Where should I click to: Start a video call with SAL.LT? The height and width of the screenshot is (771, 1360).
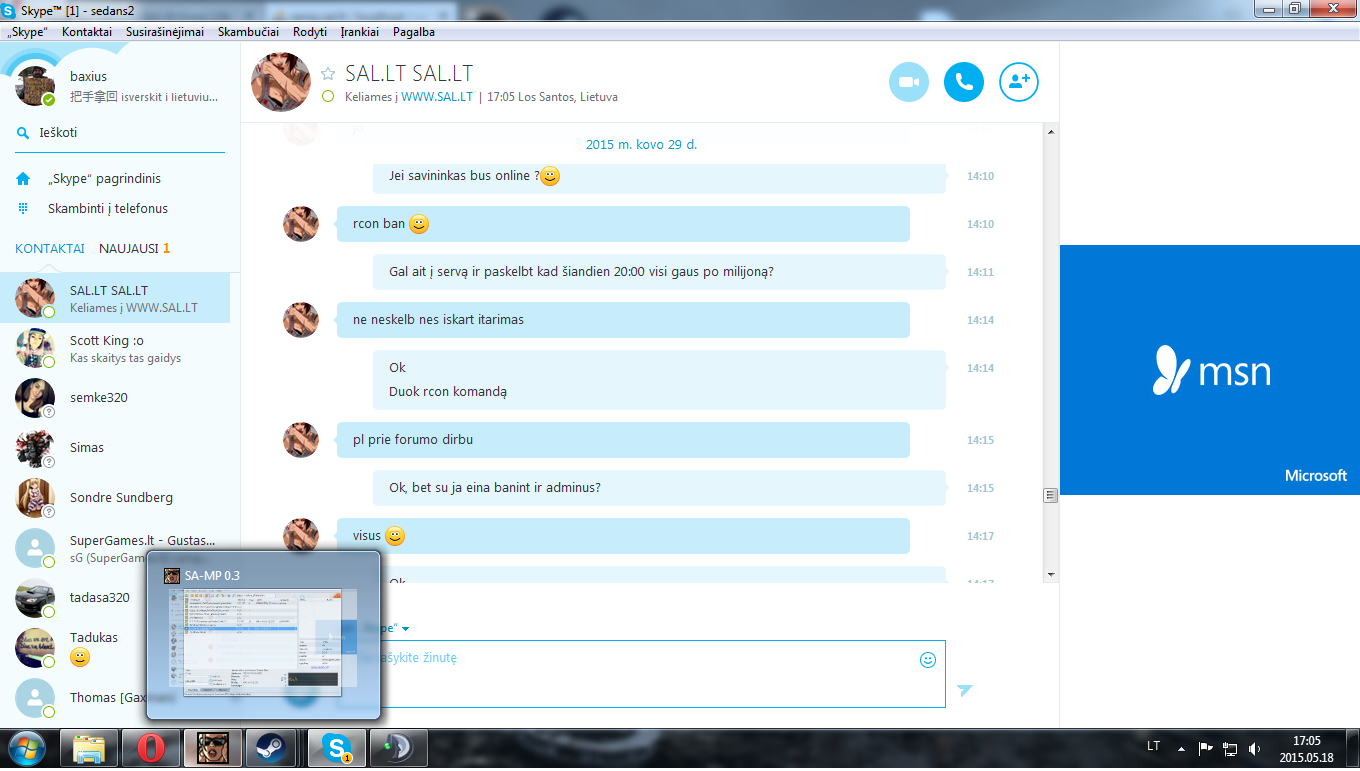pos(908,82)
